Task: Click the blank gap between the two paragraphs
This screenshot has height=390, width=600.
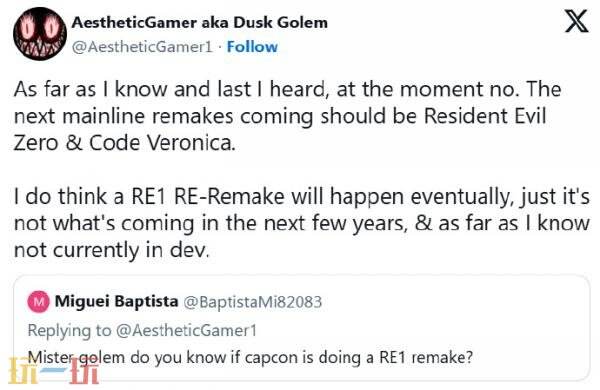Action: (300, 170)
